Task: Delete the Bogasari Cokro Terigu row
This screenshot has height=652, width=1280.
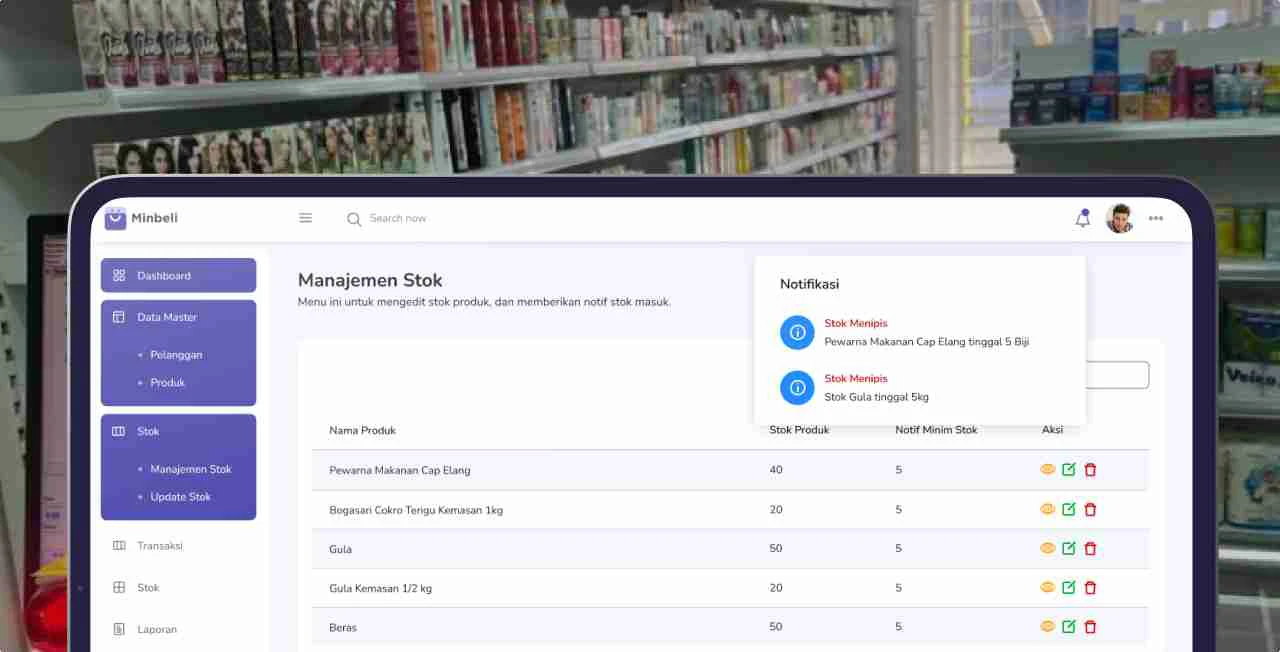Action: click(x=1090, y=509)
